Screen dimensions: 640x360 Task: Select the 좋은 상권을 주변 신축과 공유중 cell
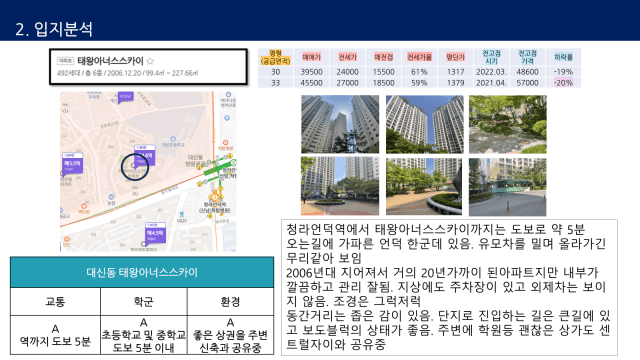point(230,335)
